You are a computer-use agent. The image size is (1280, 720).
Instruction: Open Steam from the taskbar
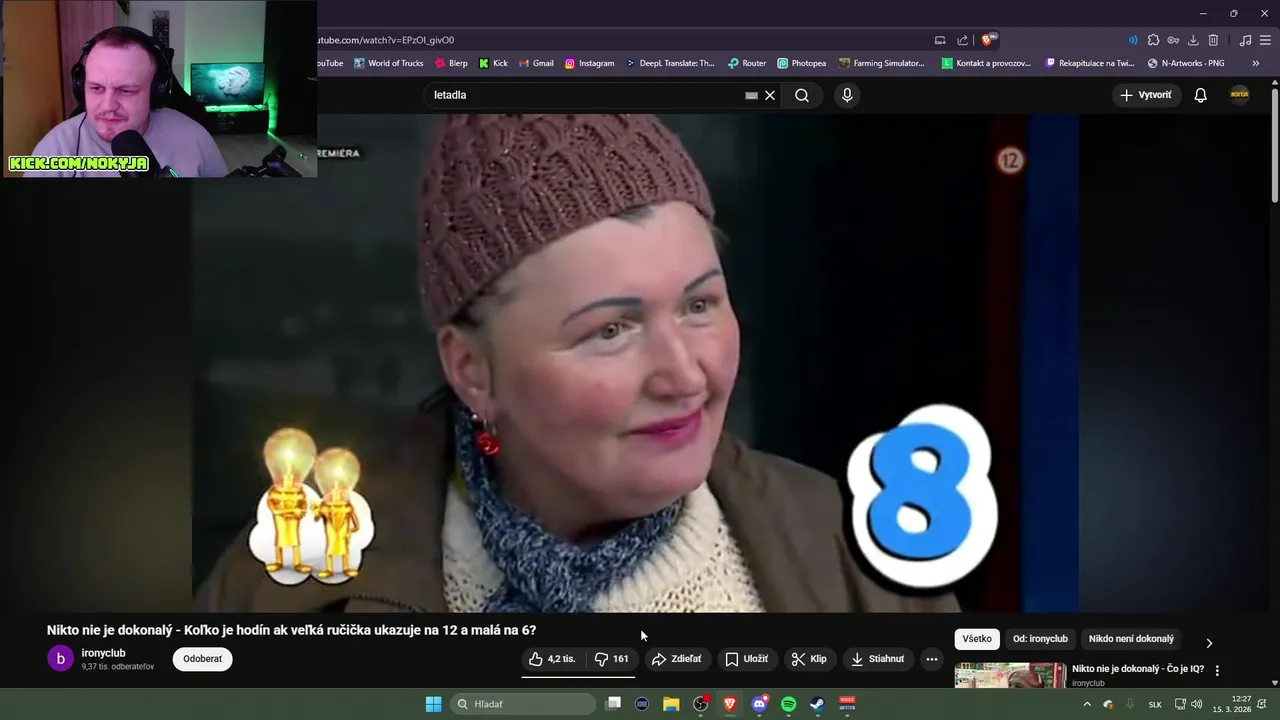click(817, 704)
